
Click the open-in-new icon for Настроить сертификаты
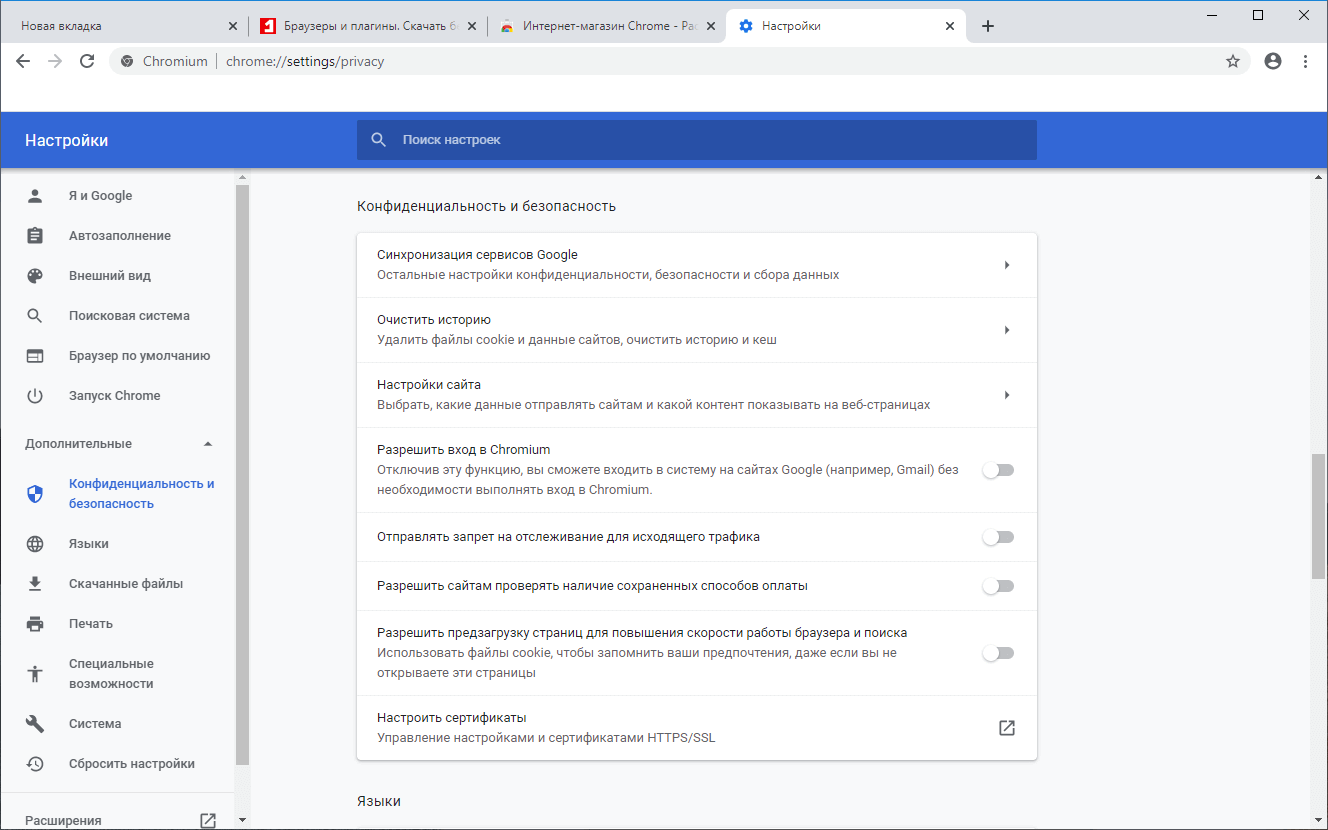[x=1007, y=728]
